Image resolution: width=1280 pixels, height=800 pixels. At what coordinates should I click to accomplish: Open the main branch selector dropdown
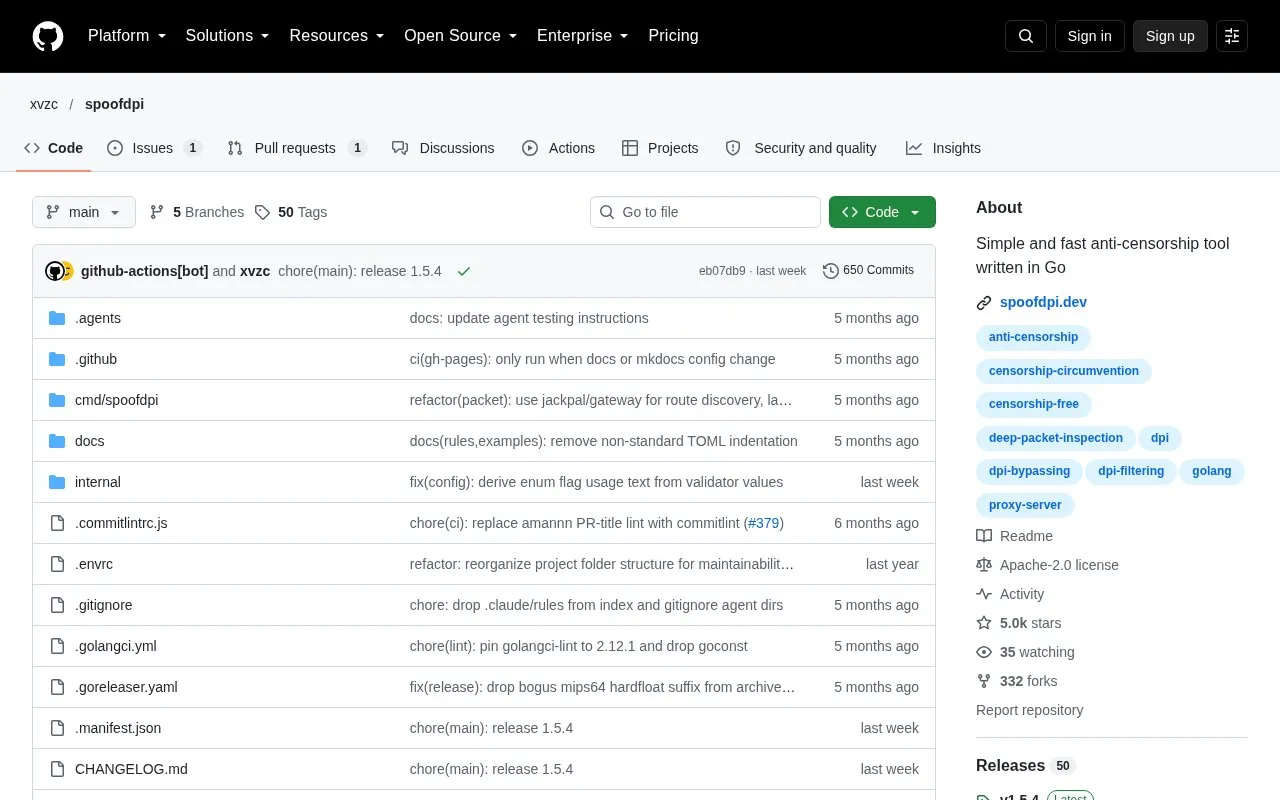(84, 212)
